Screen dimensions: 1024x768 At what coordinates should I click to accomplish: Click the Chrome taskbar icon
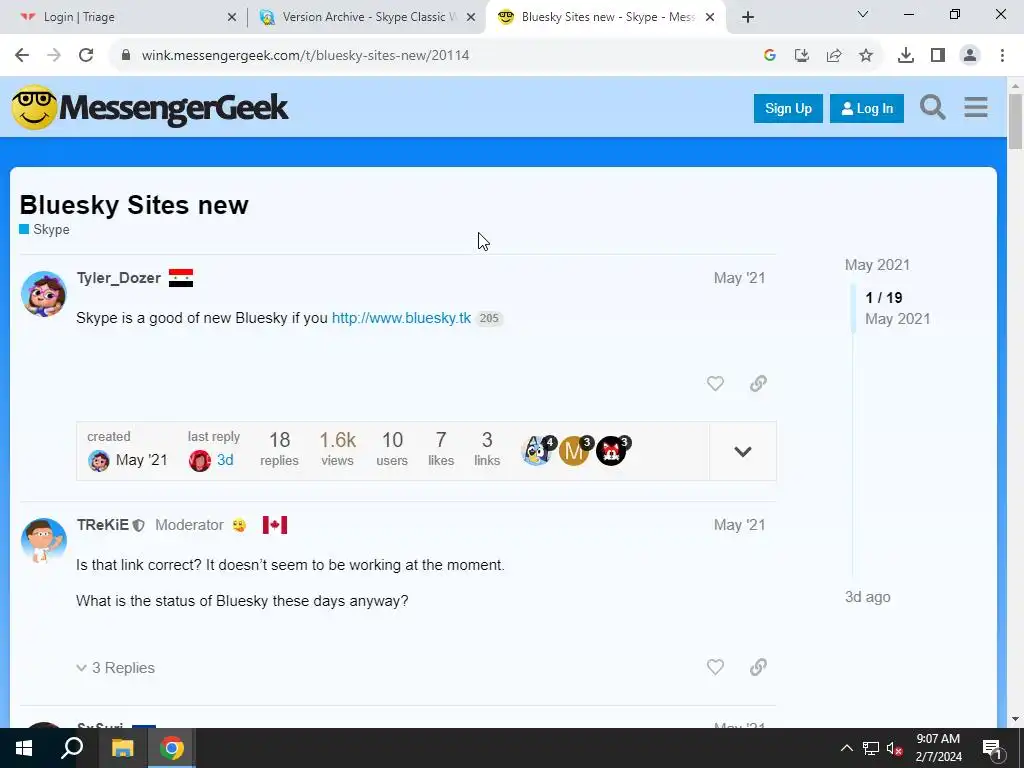[x=172, y=748]
